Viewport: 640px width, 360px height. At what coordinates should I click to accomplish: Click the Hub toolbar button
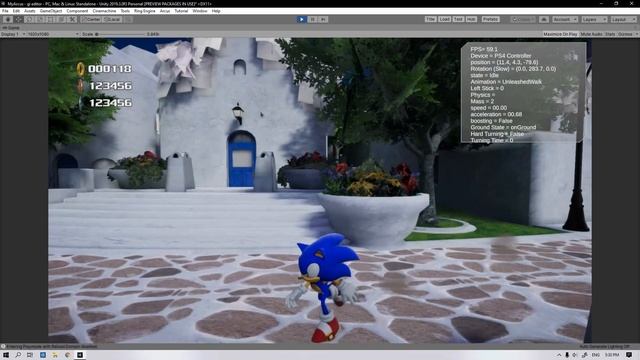(471, 19)
